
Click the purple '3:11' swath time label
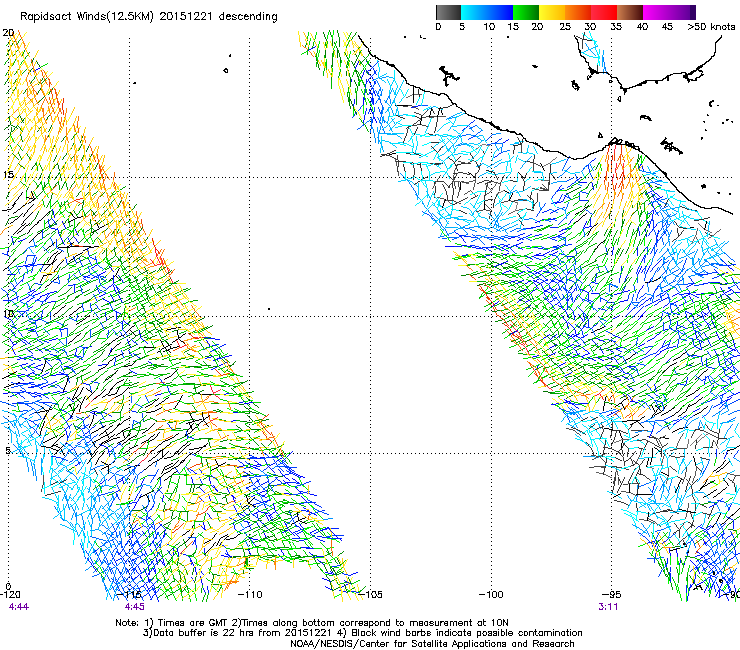[x=608, y=607]
